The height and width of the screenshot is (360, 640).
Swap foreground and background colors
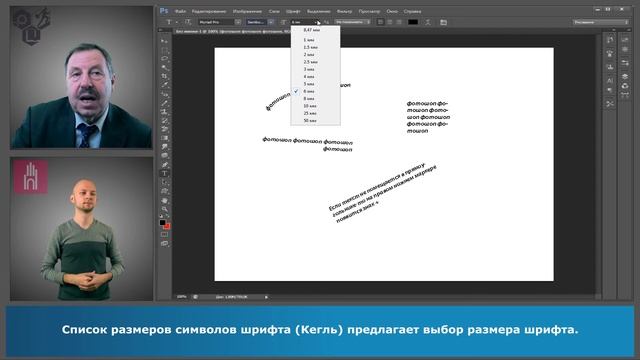[167, 216]
